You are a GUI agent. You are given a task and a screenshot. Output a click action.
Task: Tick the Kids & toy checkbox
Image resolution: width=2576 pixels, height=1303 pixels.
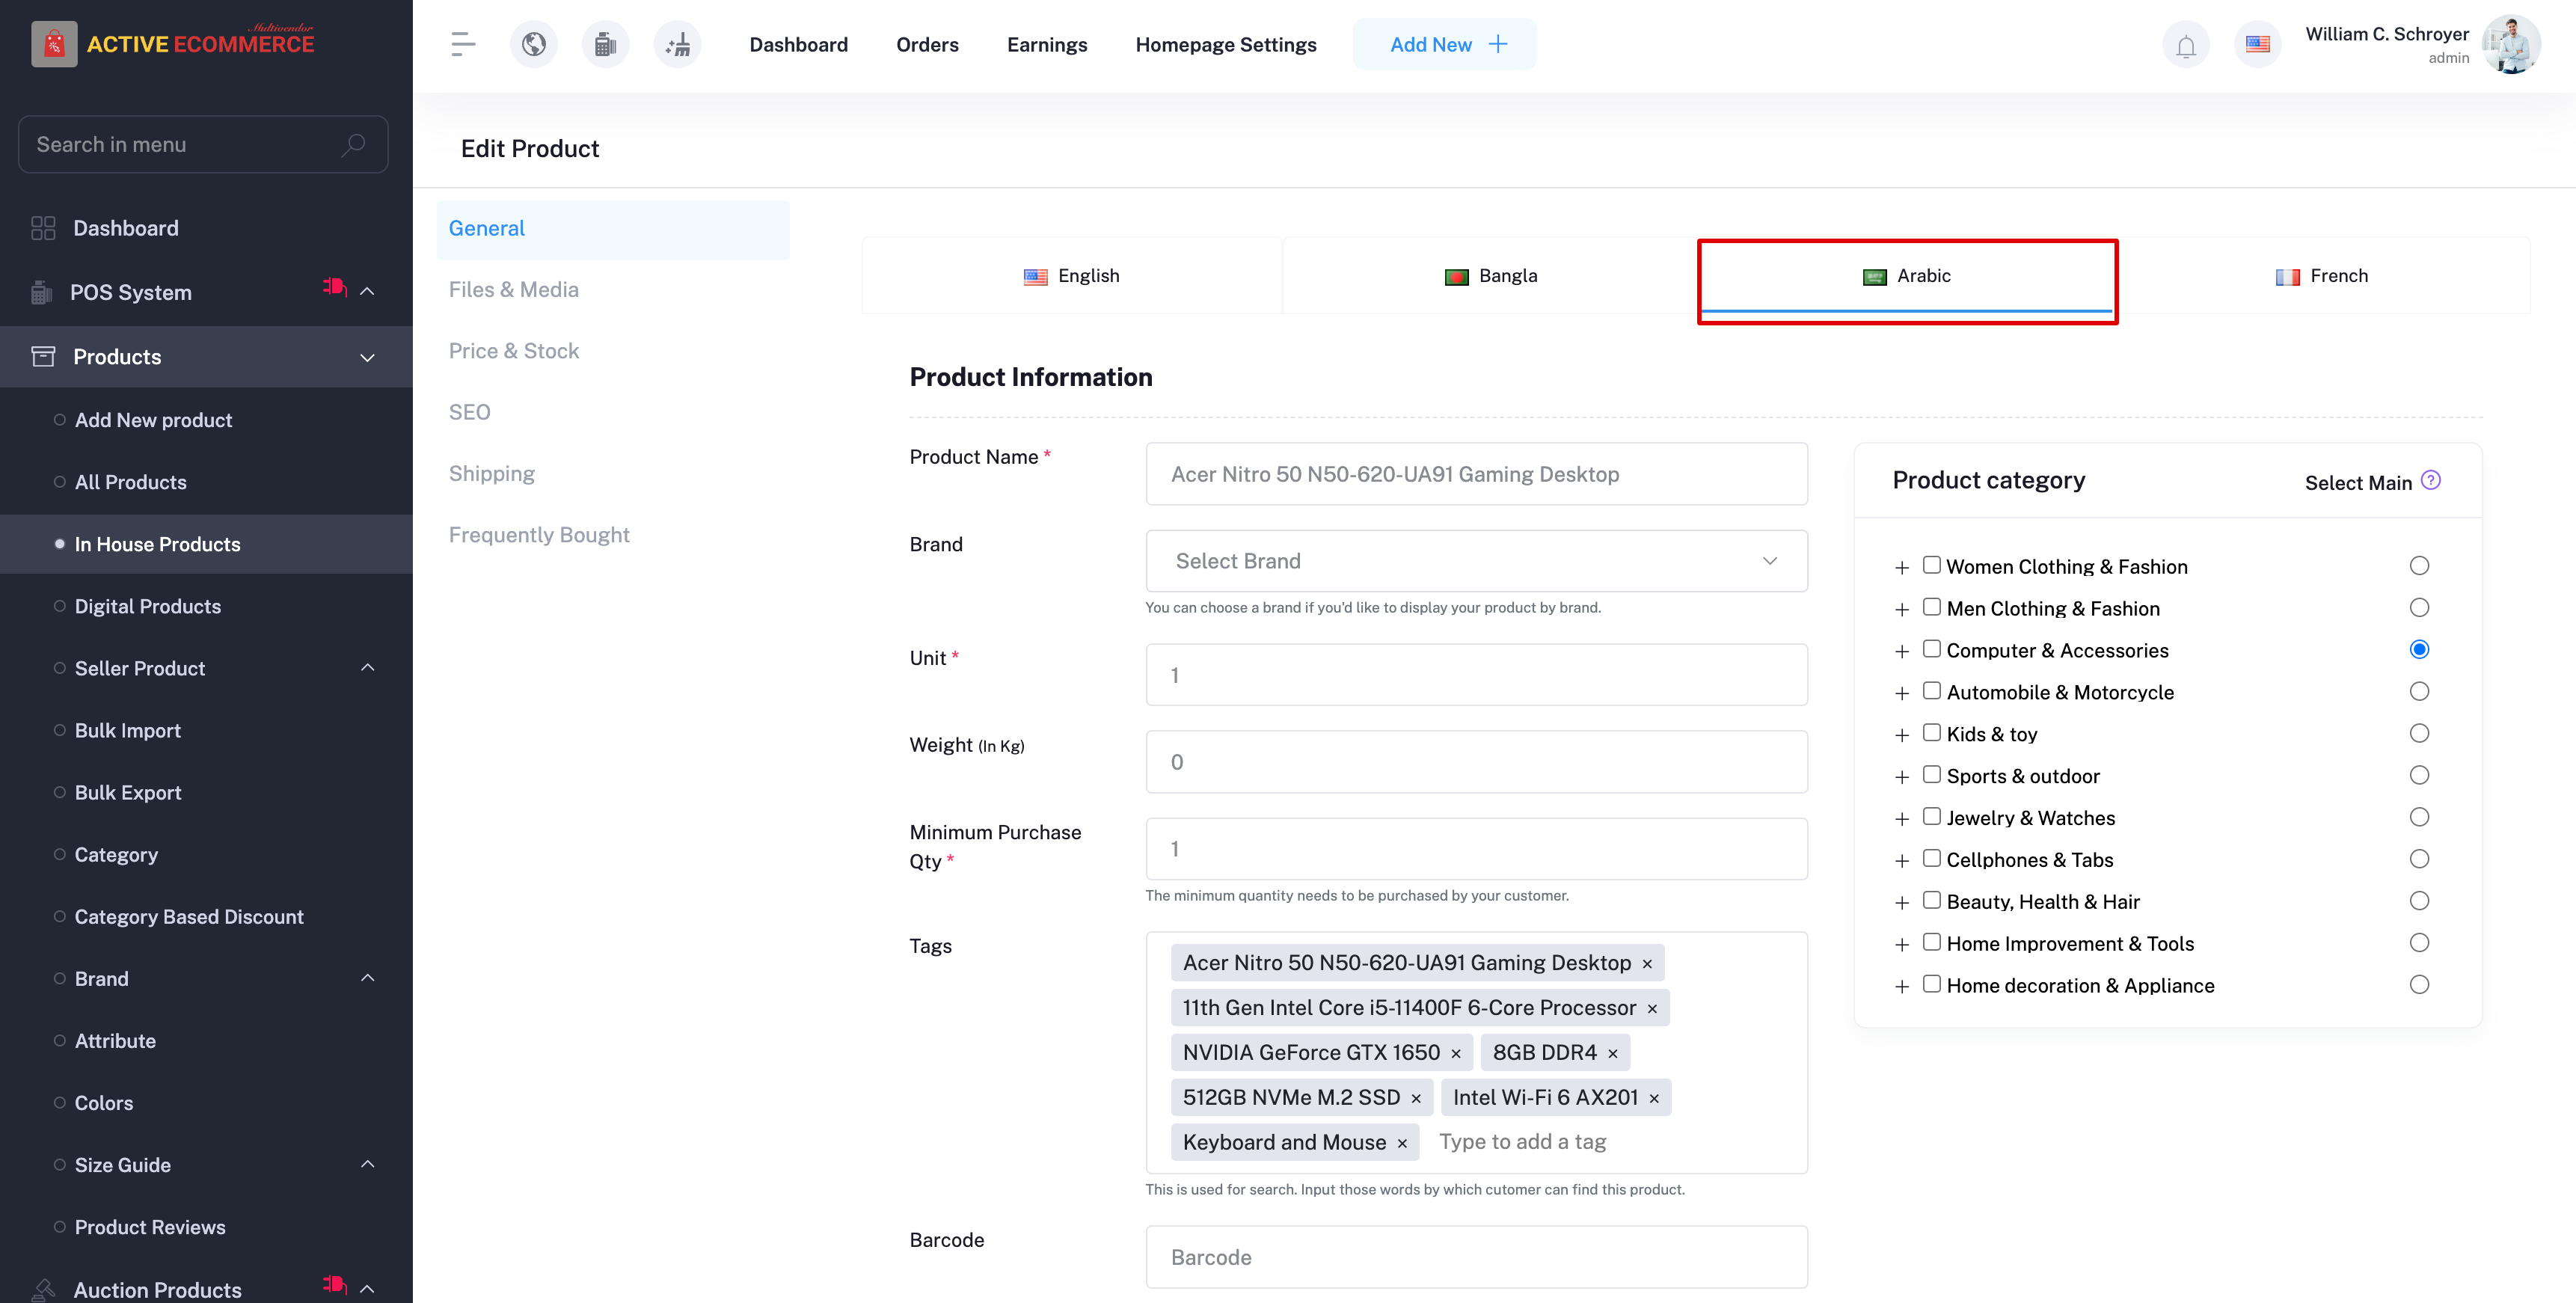click(x=1932, y=733)
